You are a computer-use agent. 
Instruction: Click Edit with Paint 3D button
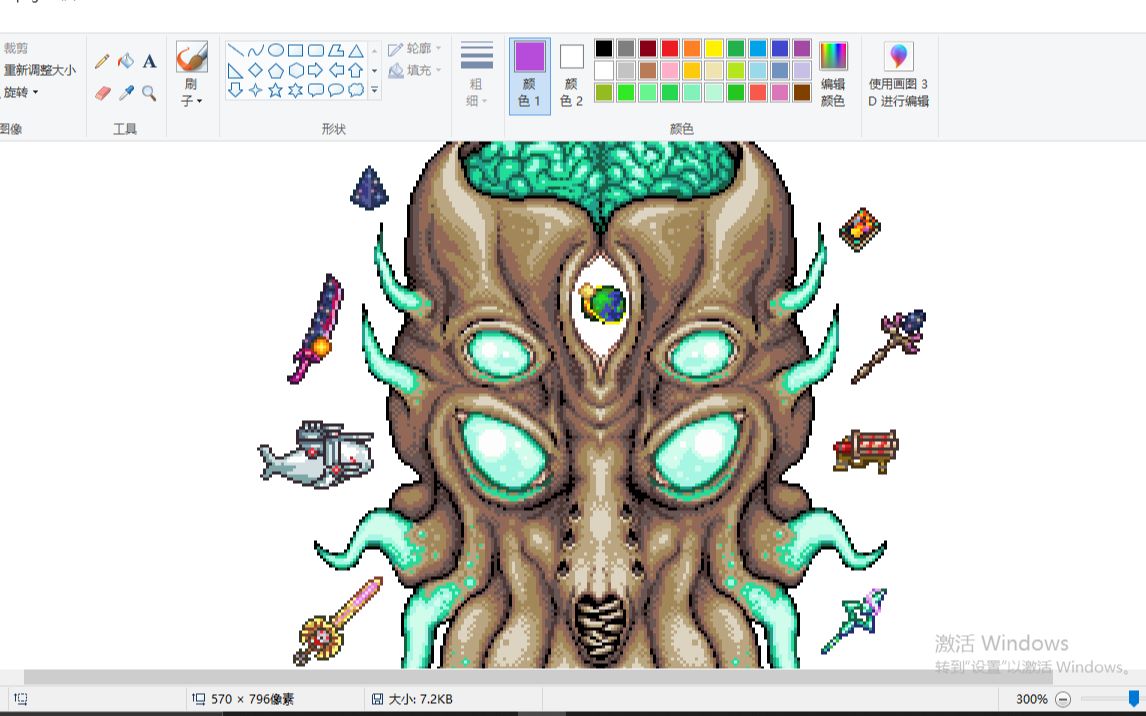tap(899, 75)
